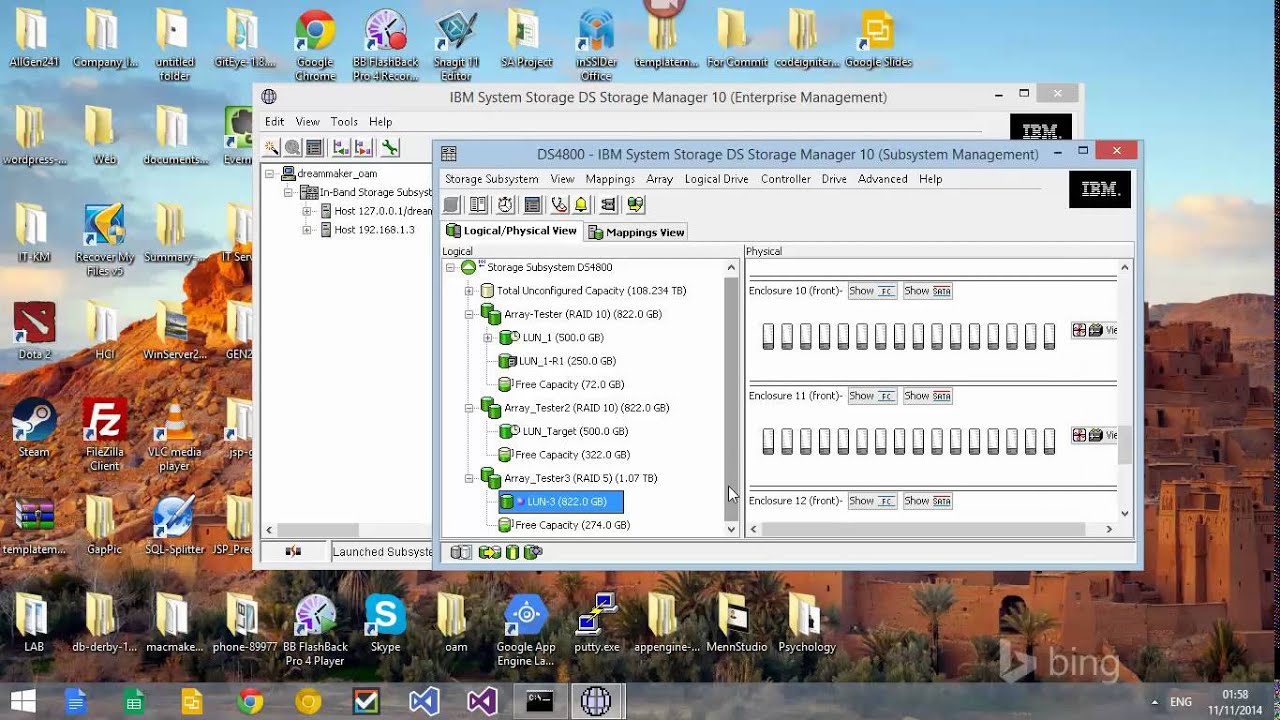
Task: Click the wrench icon in Enterprise Management toolbar
Action: [390, 148]
